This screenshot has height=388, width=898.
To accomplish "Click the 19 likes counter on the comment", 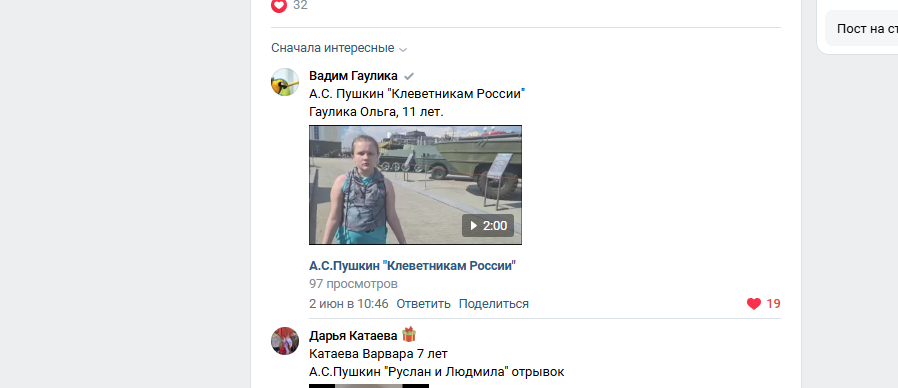I will [x=774, y=304].
